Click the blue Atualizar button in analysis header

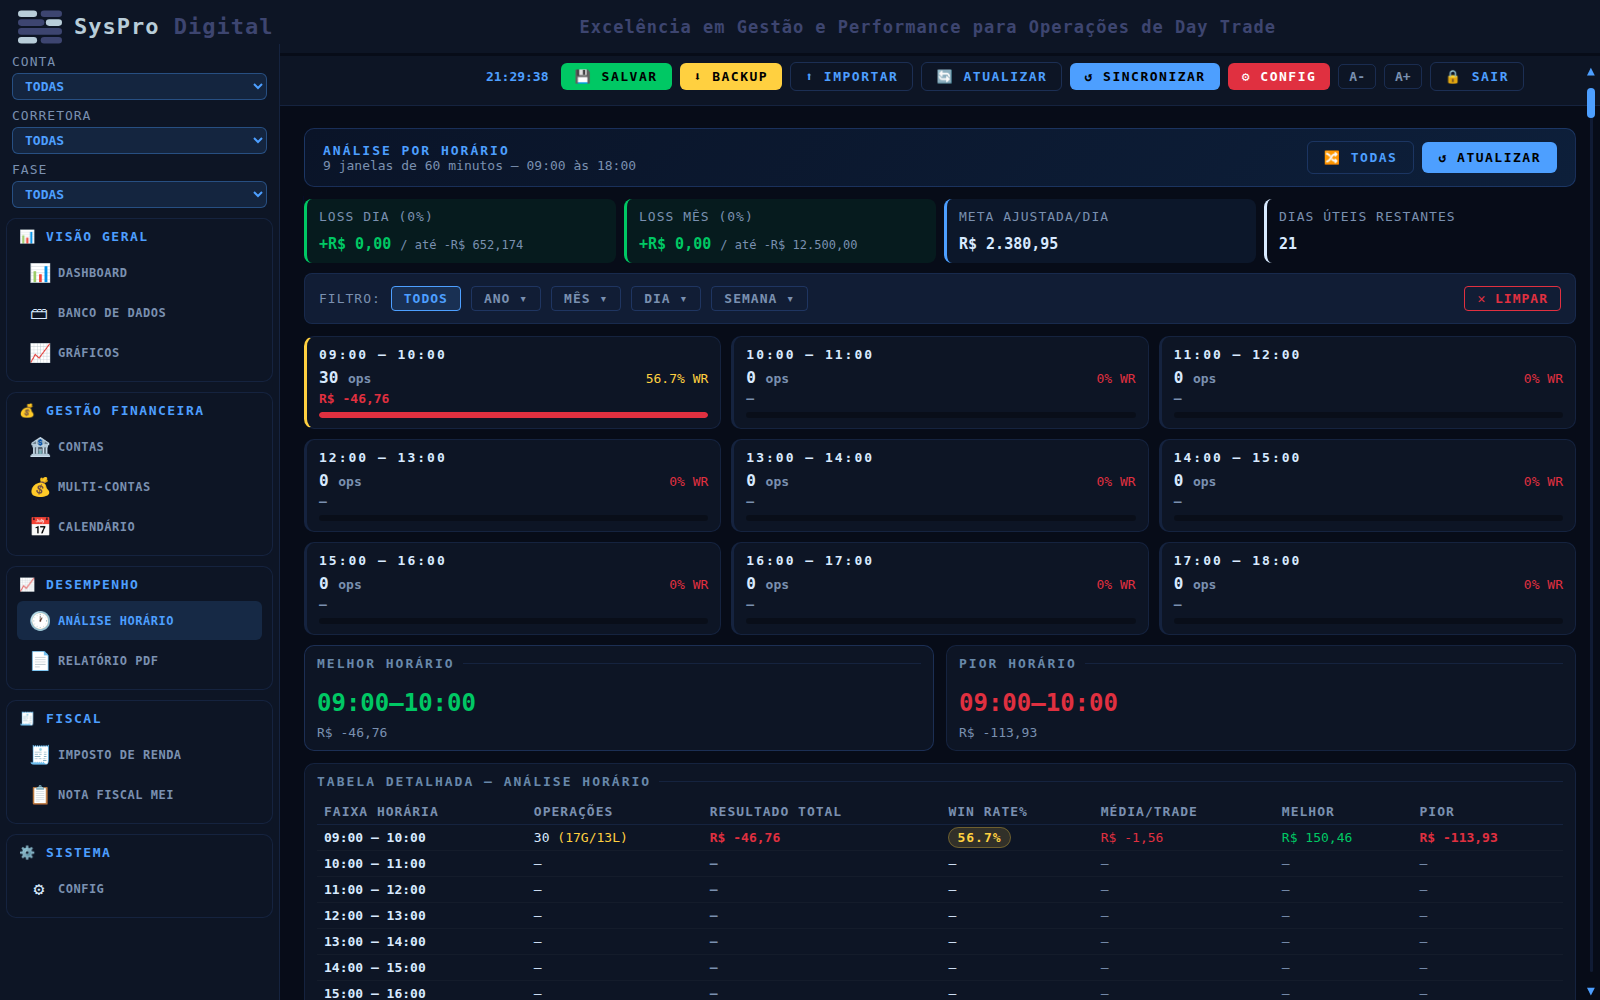1489,158
